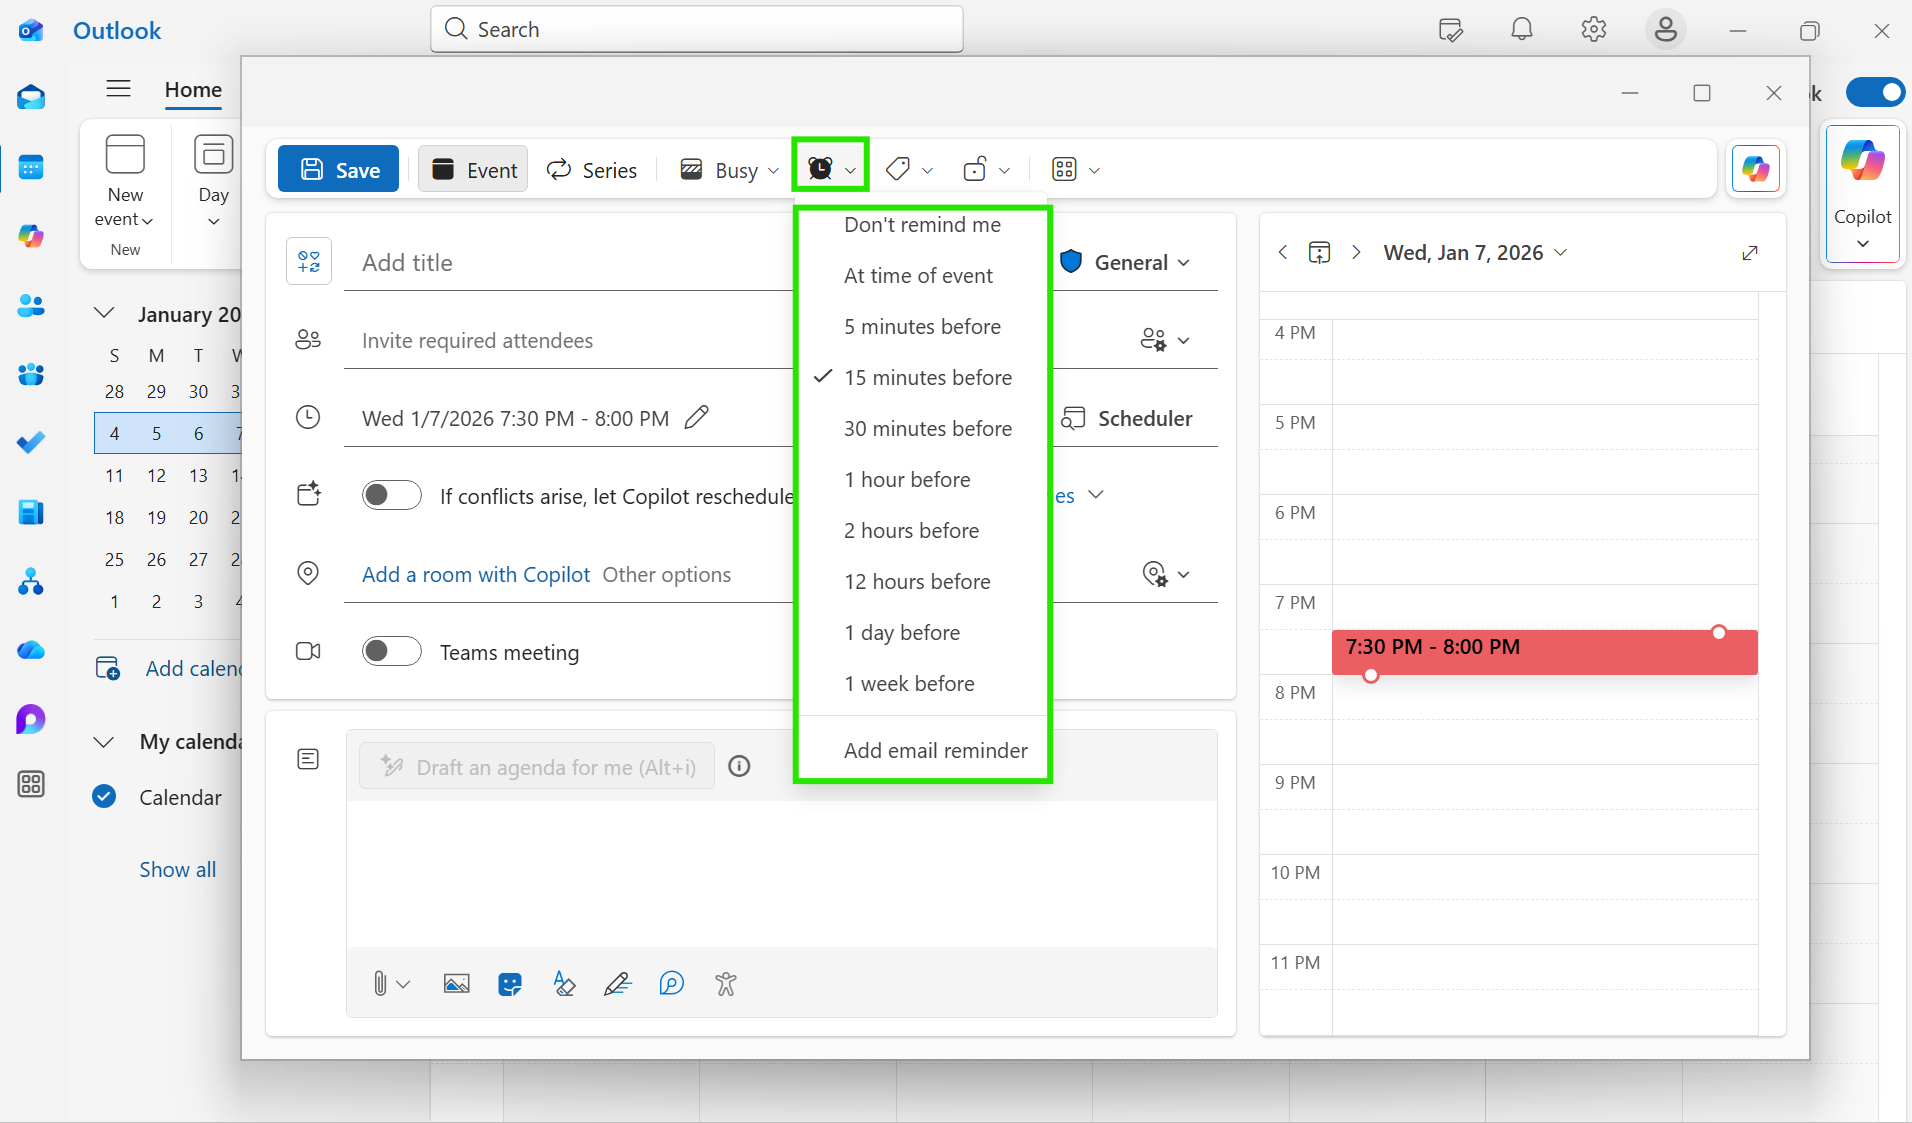
Task: Open the Scheduler
Action: click(1126, 418)
